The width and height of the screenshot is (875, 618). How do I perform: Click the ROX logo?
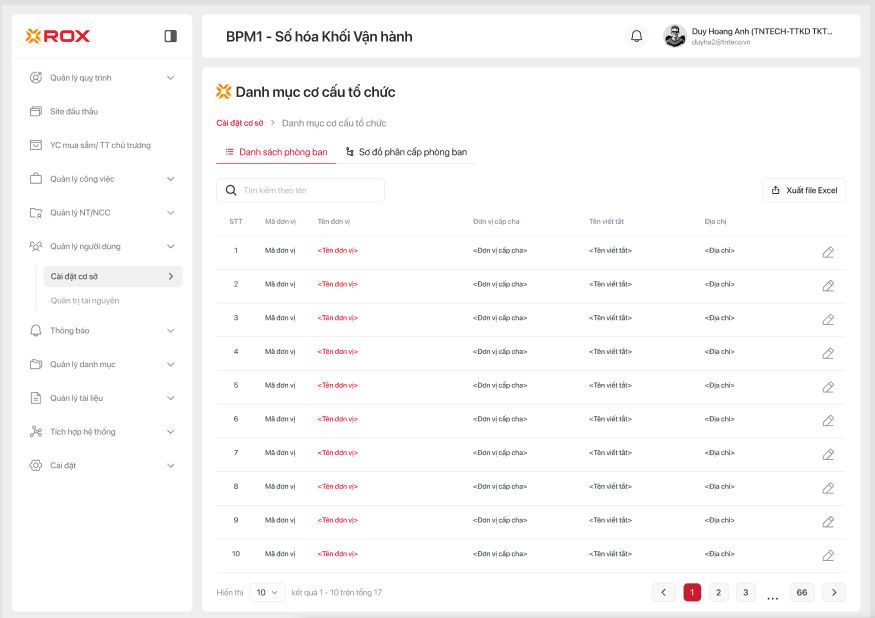click(x=58, y=36)
